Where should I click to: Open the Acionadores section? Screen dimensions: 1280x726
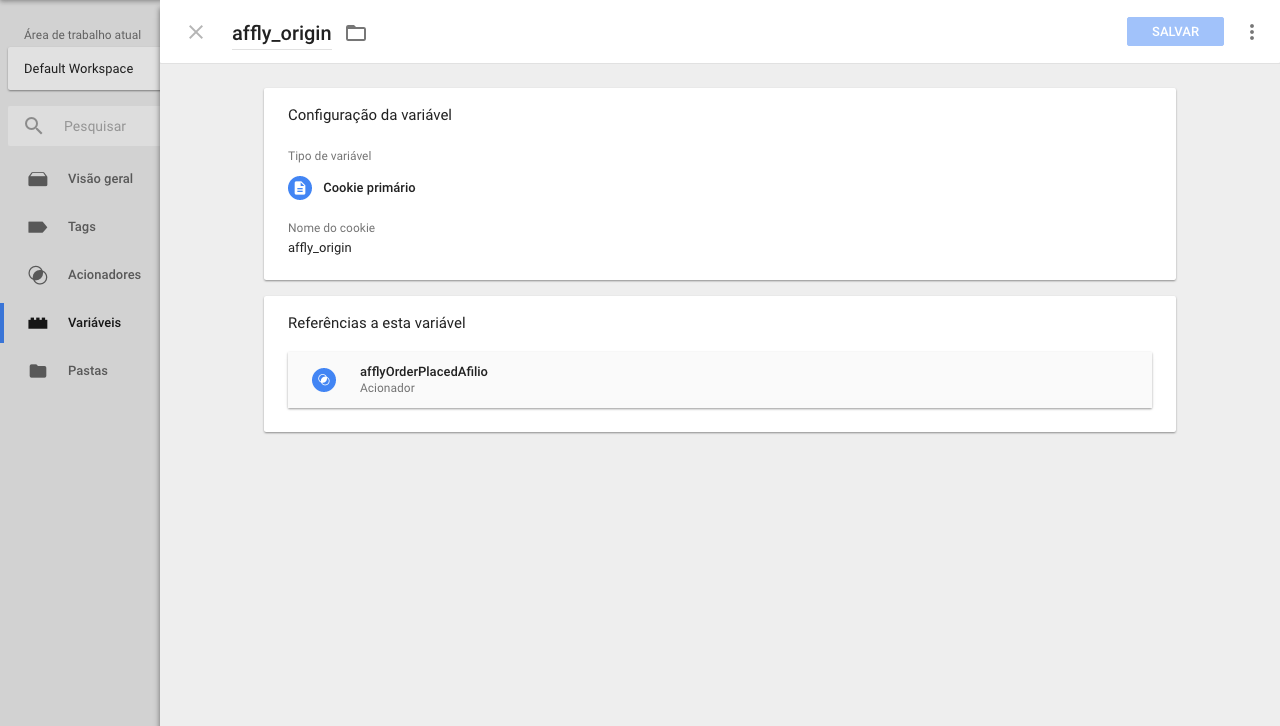click(x=104, y=275)
